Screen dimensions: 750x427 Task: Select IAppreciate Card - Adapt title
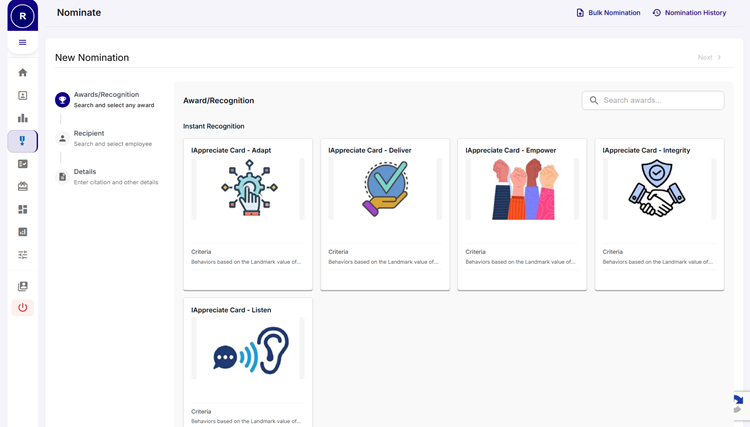pos(231,150)
